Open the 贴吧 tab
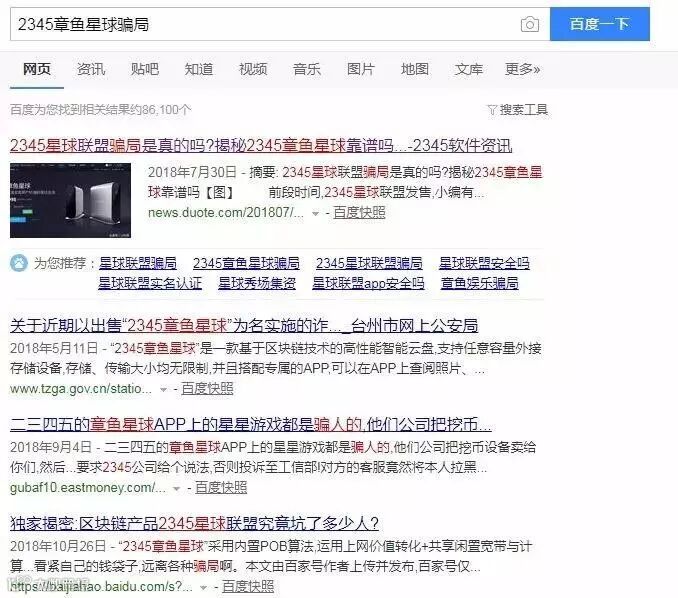This screenshot has height=598, width=678. [x=145, y=69]
